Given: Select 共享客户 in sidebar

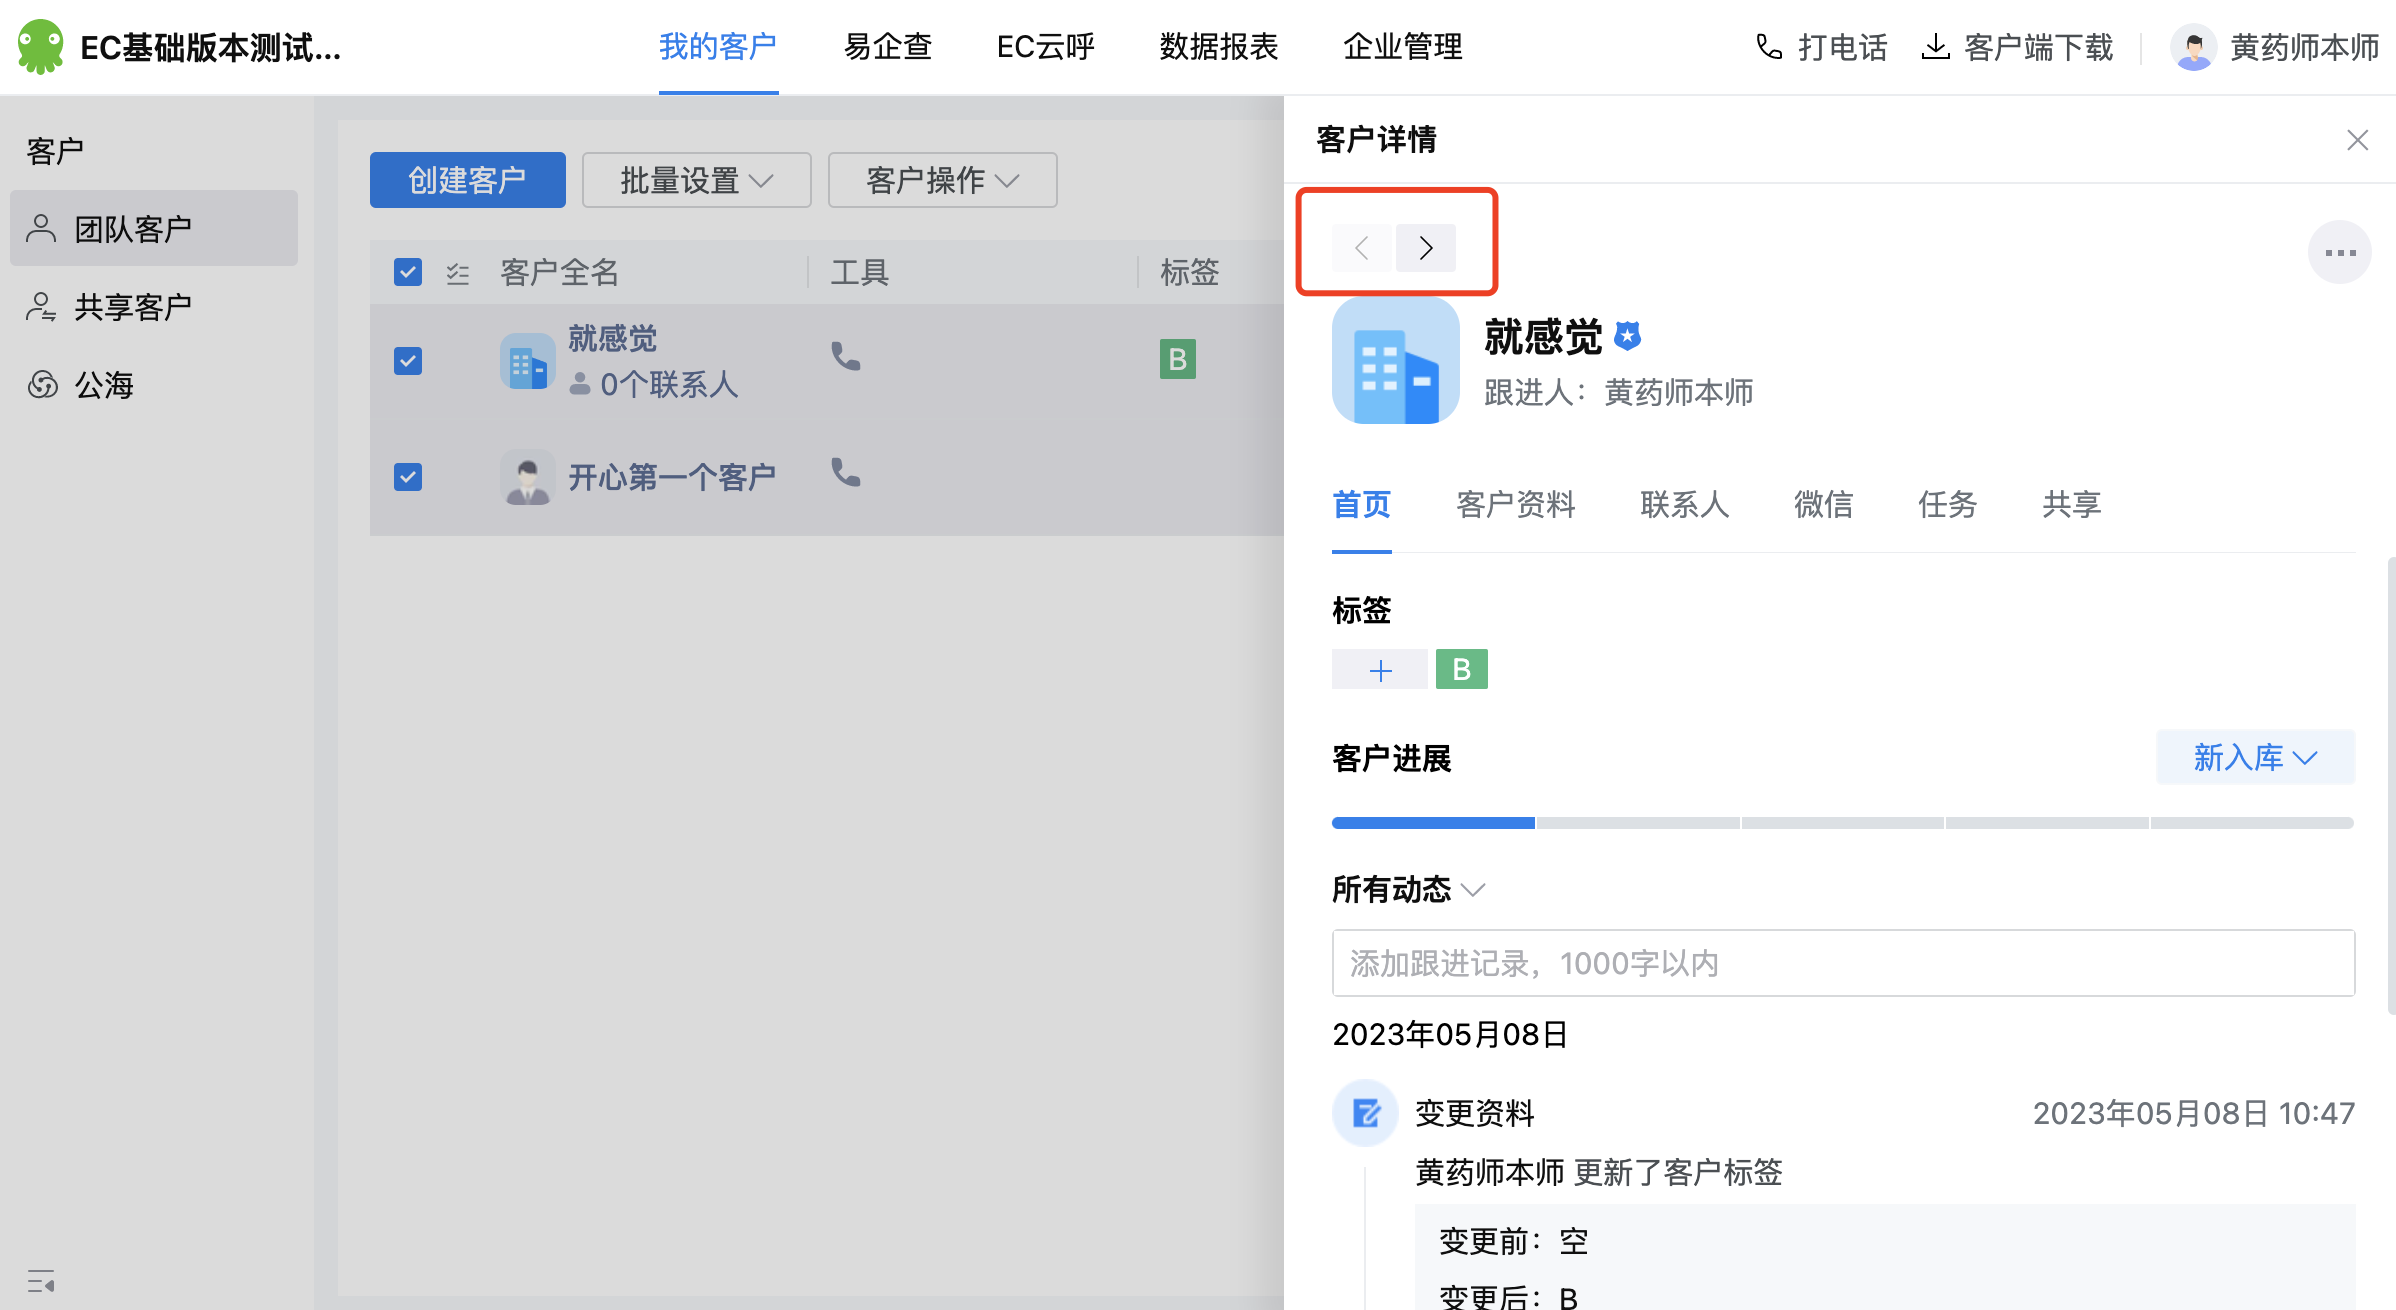Looking at the screenshot, I should click(154, 306).
